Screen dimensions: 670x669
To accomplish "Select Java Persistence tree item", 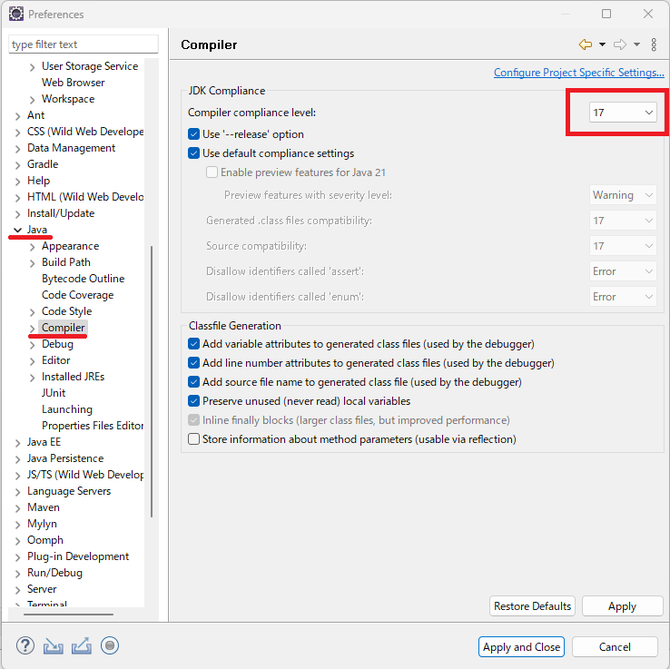I will tap(65, 458).
